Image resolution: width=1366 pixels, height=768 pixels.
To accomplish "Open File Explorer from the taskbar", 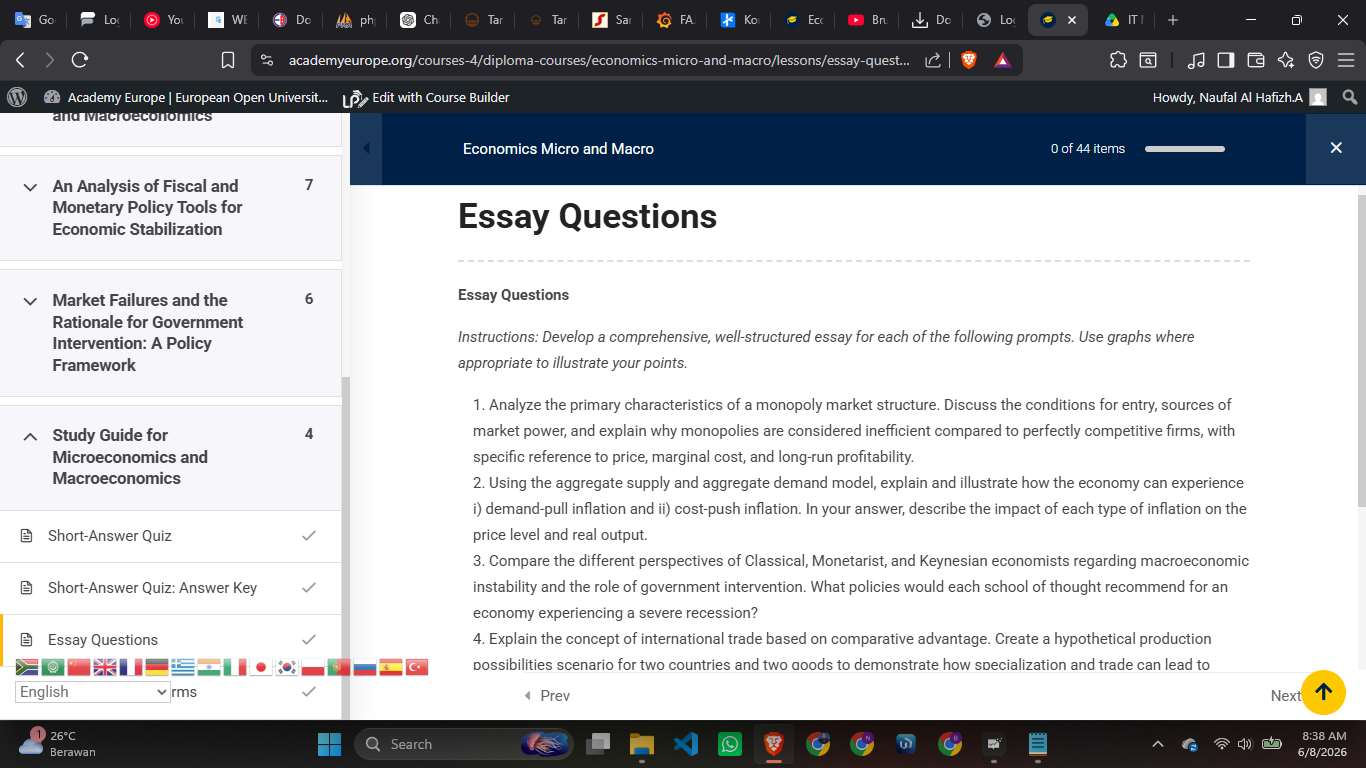I will click(x=641, y=744).
